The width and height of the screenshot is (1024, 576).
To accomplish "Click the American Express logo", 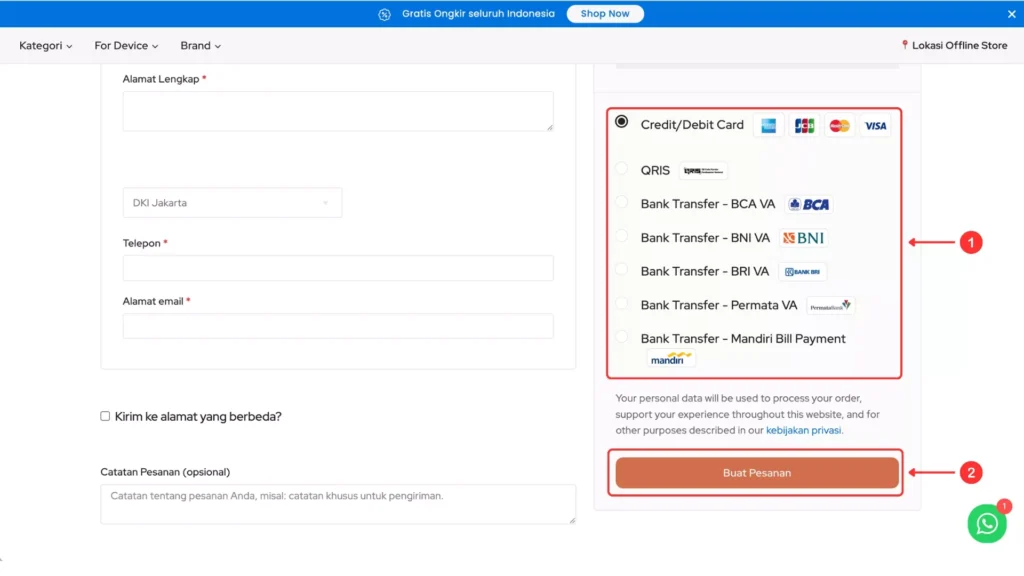I will click(x=768, y=125).
